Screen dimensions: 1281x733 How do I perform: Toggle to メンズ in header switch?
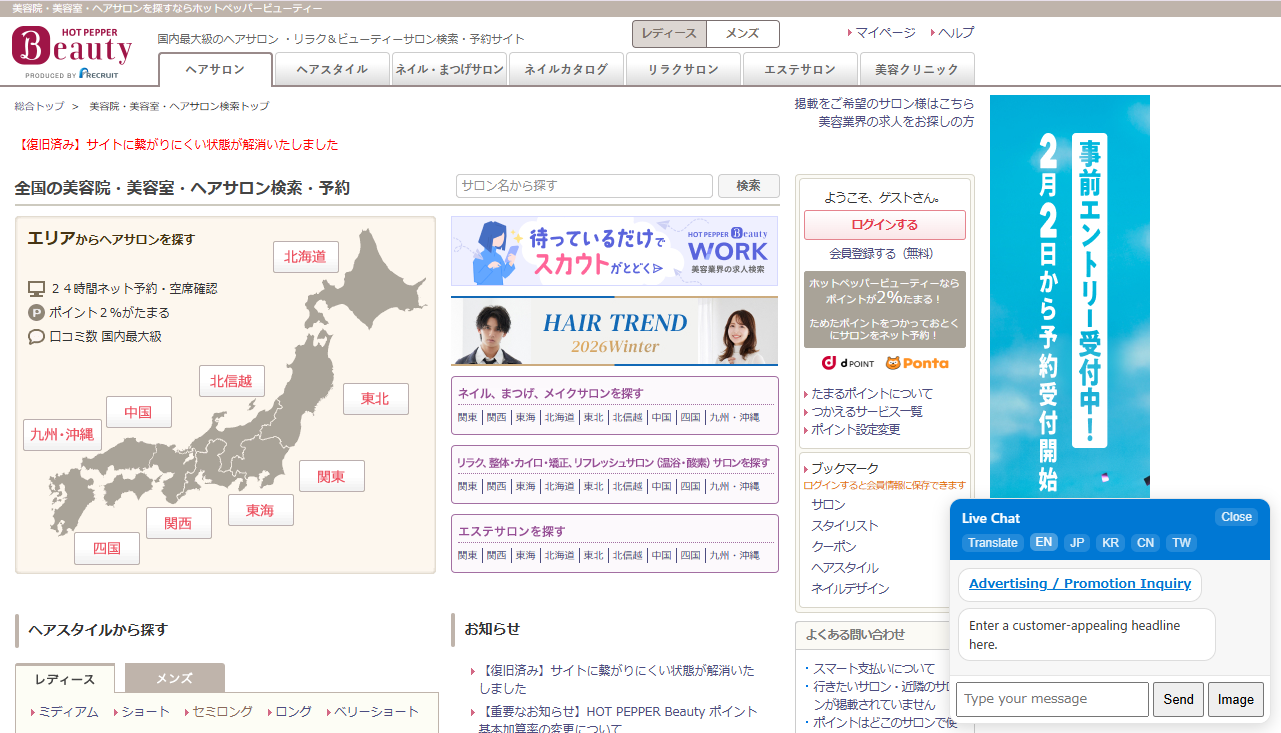742,34
